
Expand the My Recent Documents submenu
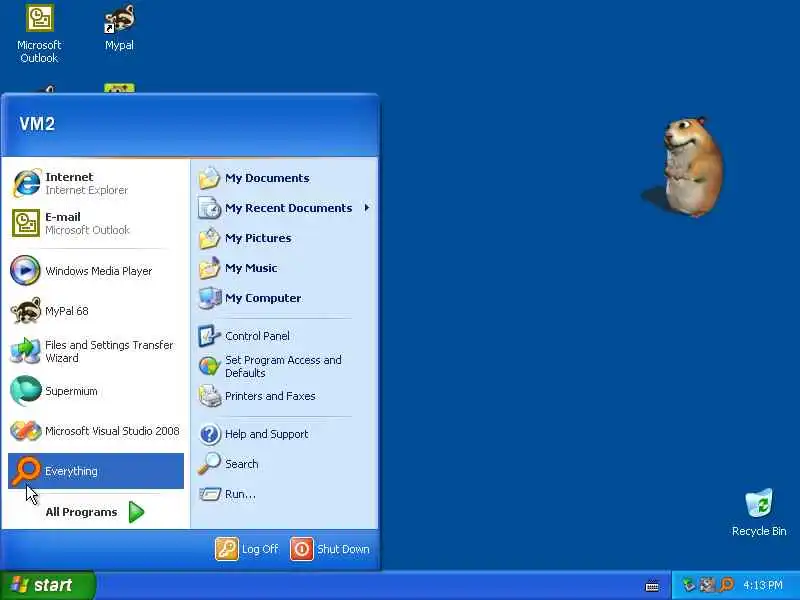284,208
